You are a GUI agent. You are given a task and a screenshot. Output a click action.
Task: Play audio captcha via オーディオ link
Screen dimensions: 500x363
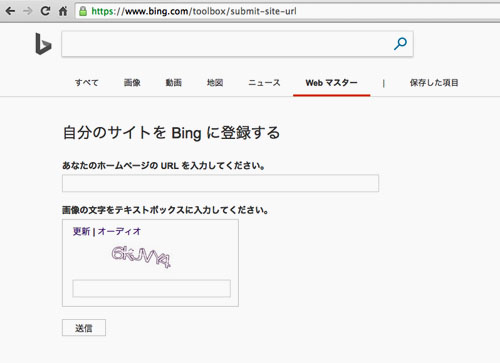pyautogui.click(x=119, y=231)
